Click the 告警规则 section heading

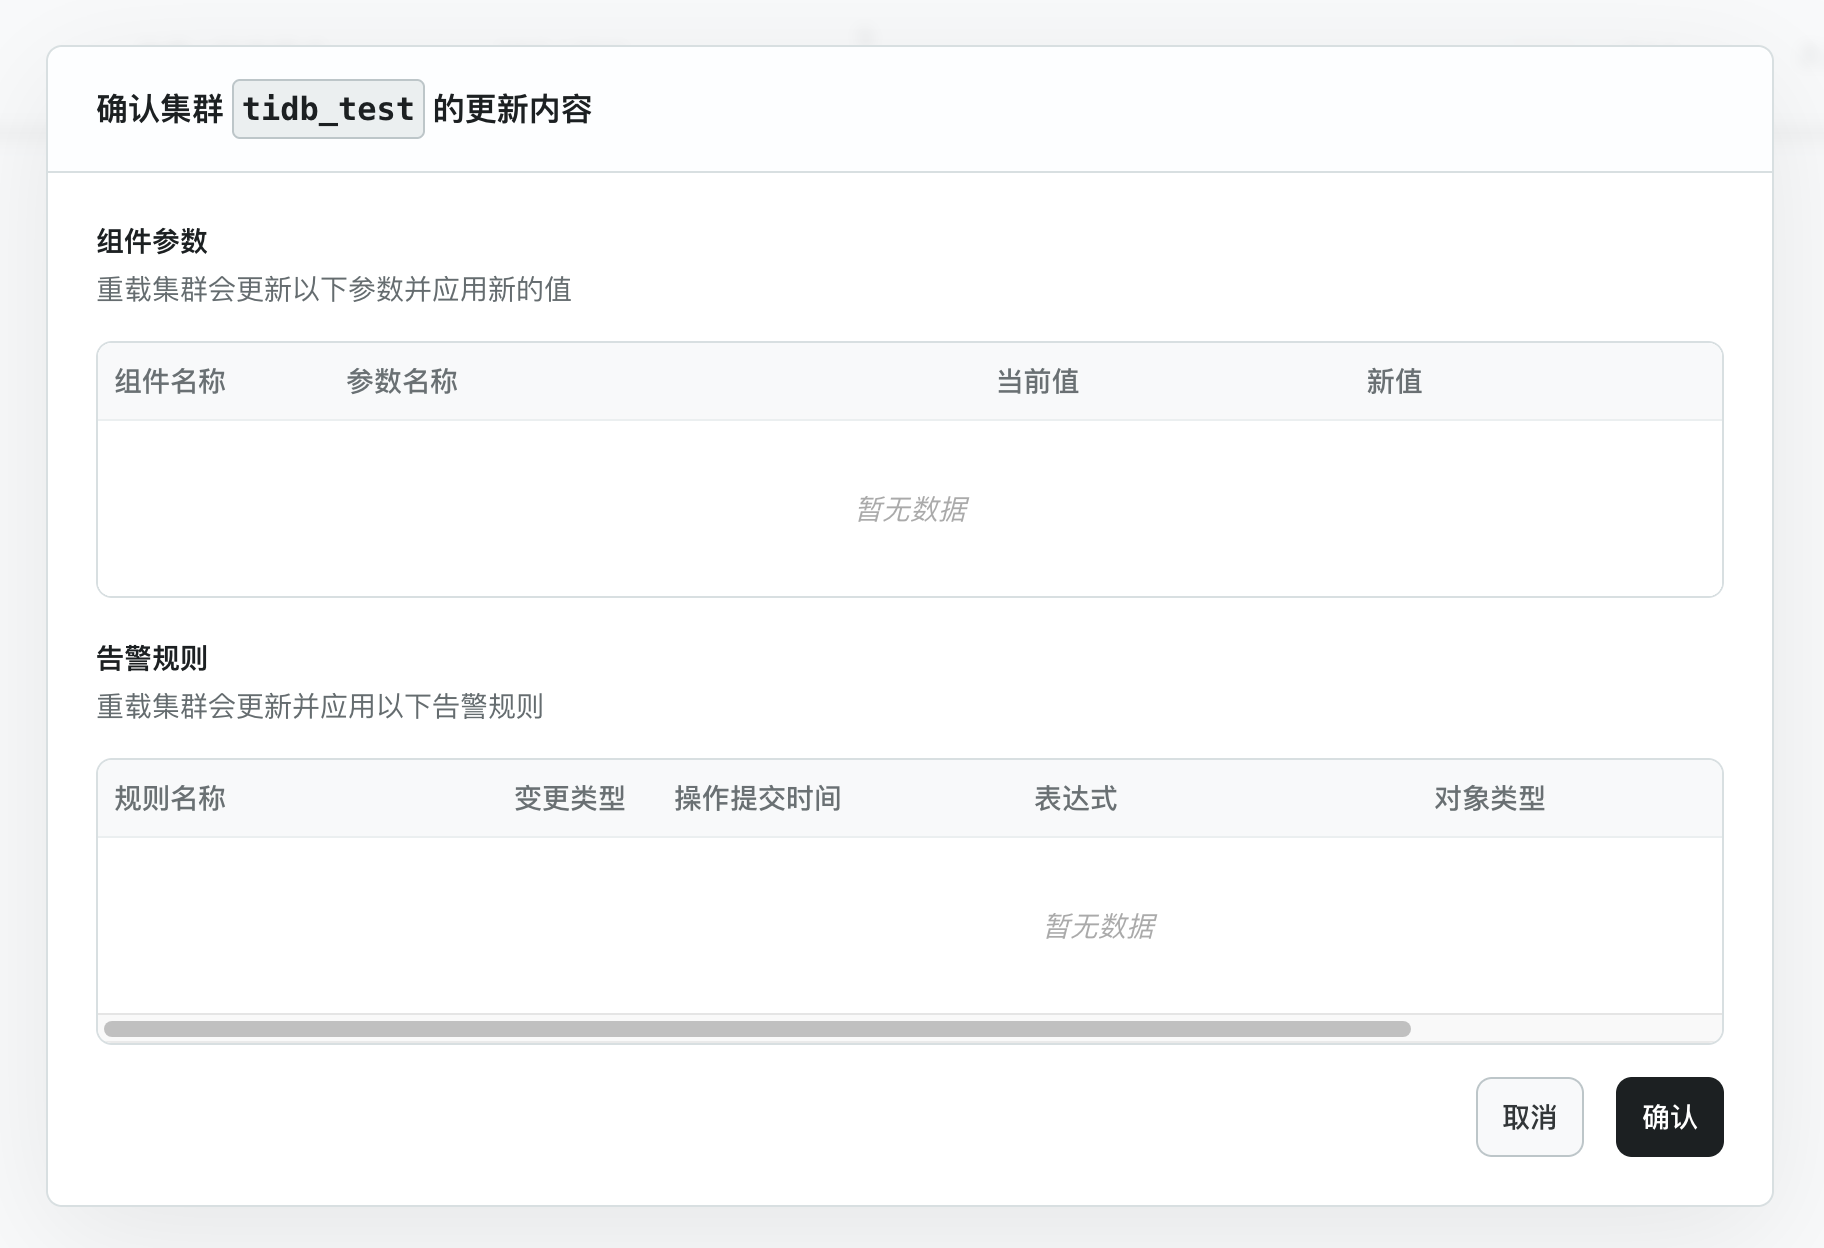tap(150, 659)
